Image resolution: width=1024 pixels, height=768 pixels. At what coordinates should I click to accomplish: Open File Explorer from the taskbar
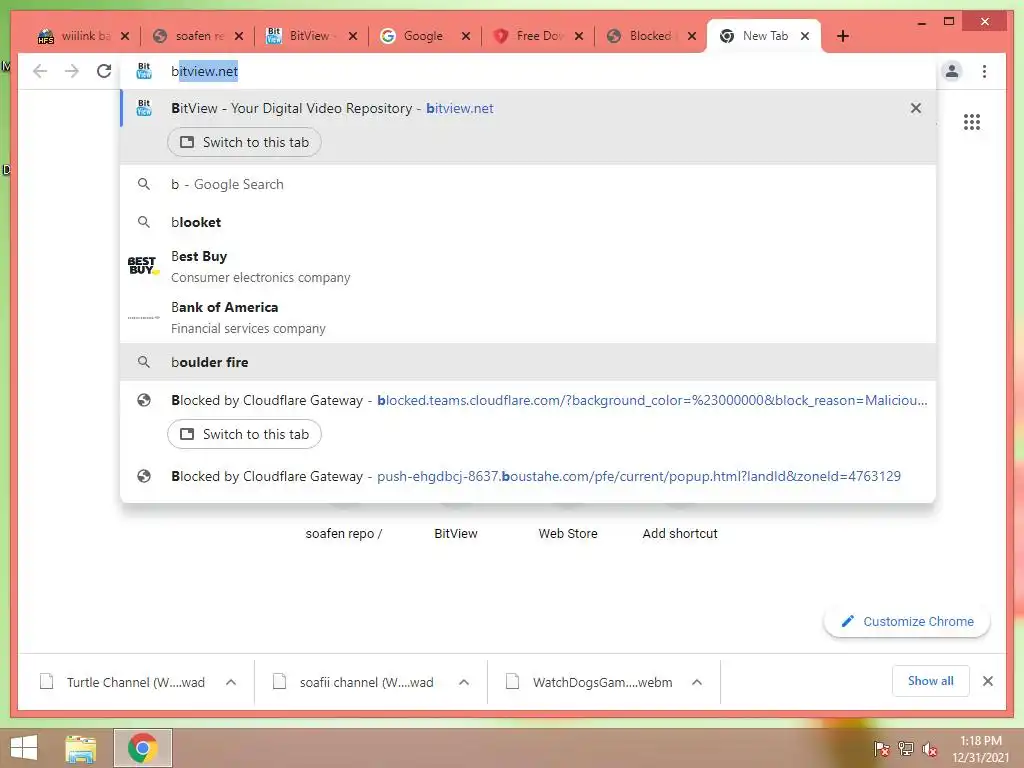81,748
